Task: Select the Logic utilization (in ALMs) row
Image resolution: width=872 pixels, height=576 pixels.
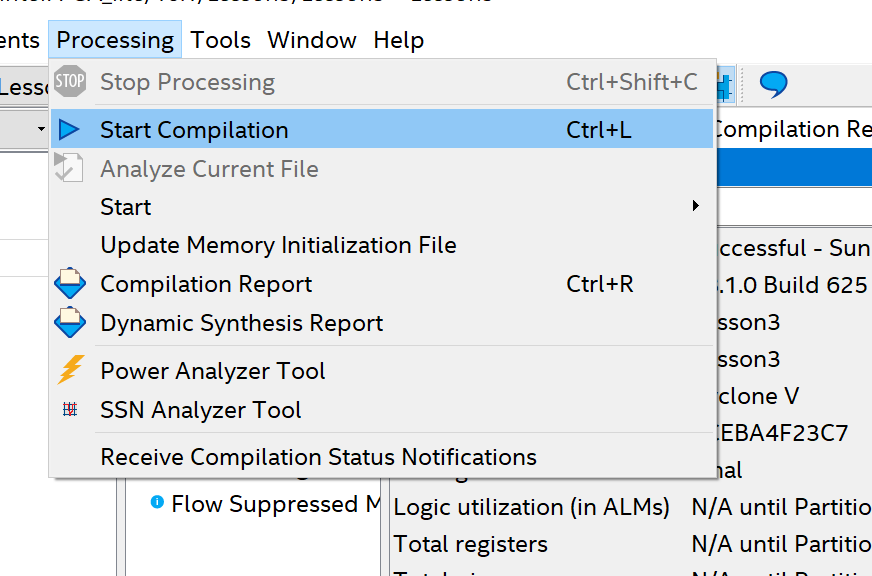Action: 531,507
